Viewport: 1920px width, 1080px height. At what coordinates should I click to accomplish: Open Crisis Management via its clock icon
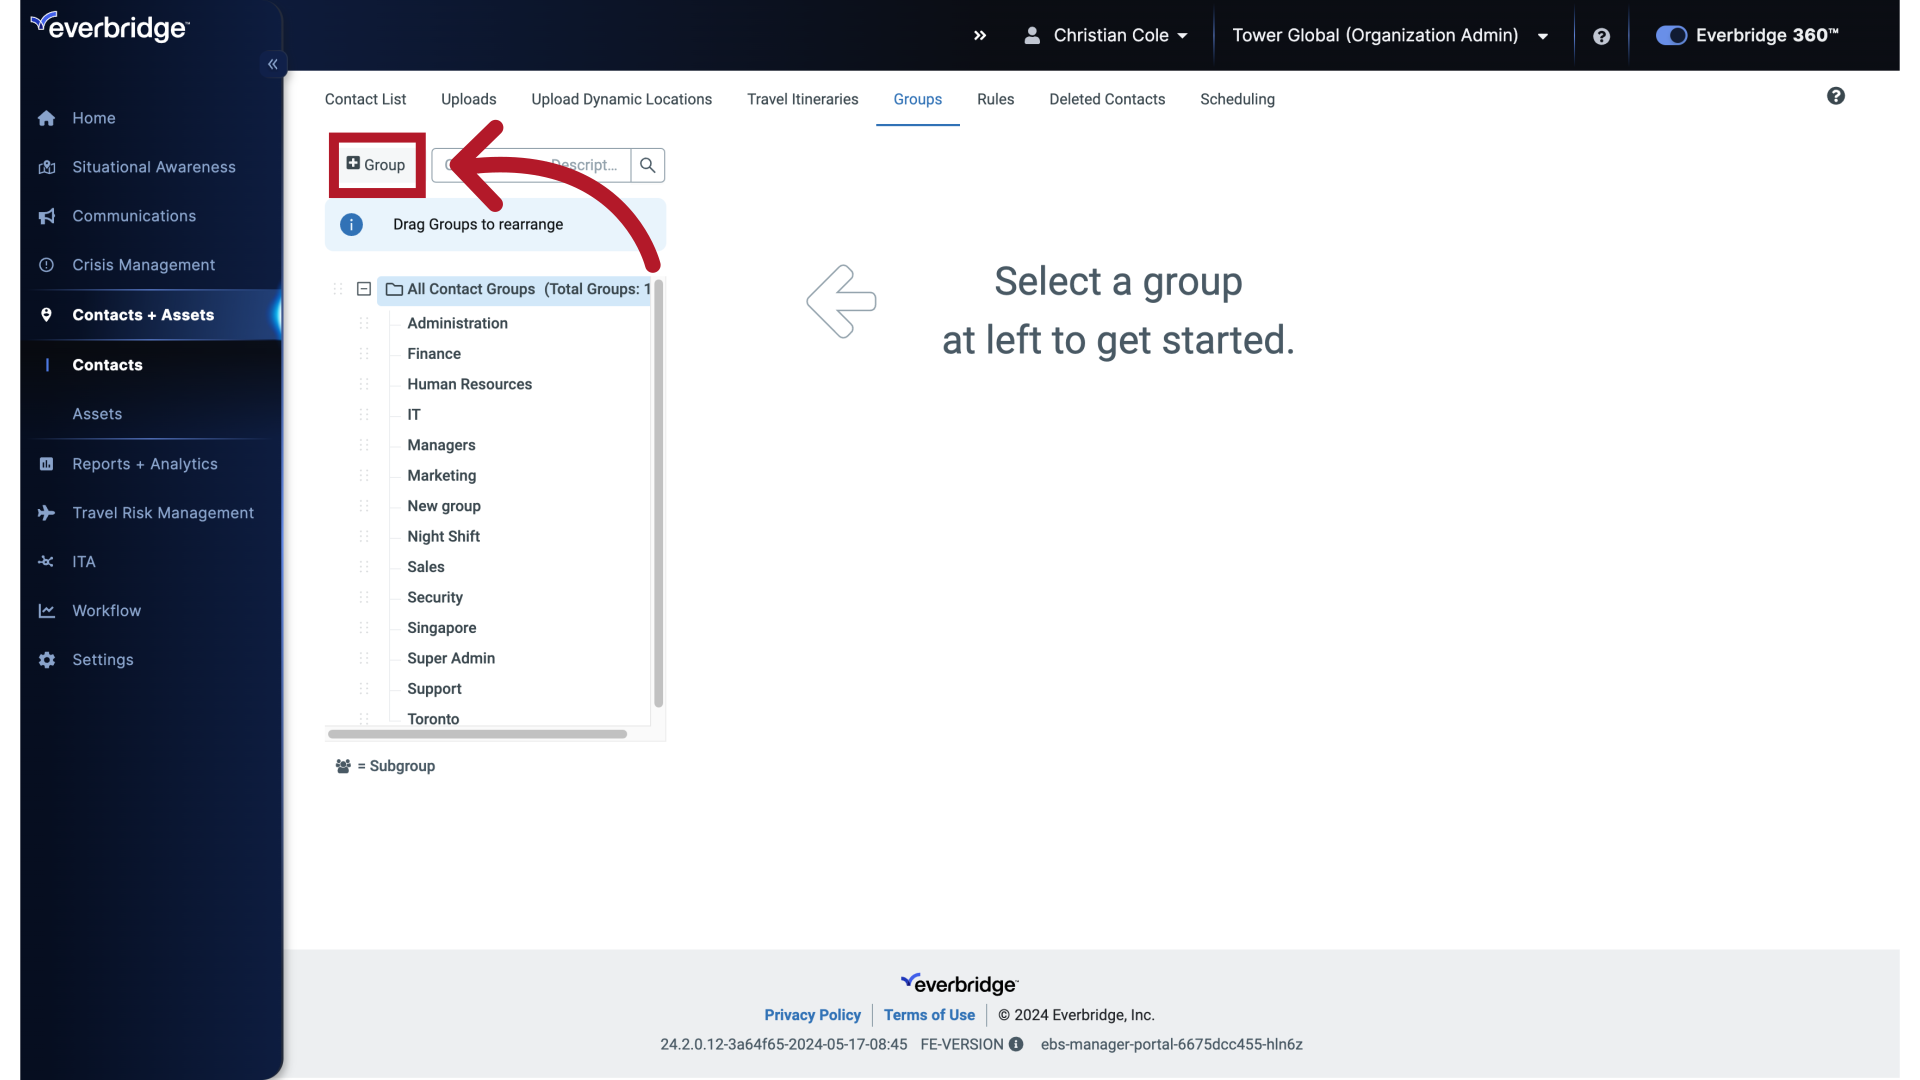(46, 265)
